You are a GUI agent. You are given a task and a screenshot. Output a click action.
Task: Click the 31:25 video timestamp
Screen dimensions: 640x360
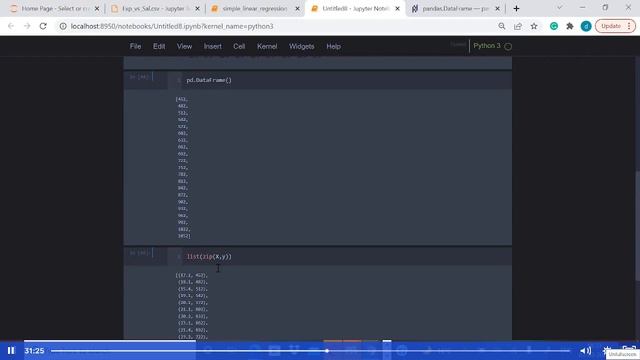coord(34,351)
